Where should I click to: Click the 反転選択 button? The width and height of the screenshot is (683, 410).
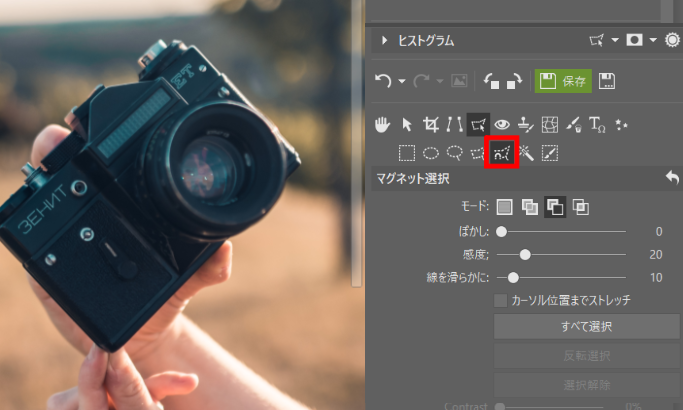(586, 356)
